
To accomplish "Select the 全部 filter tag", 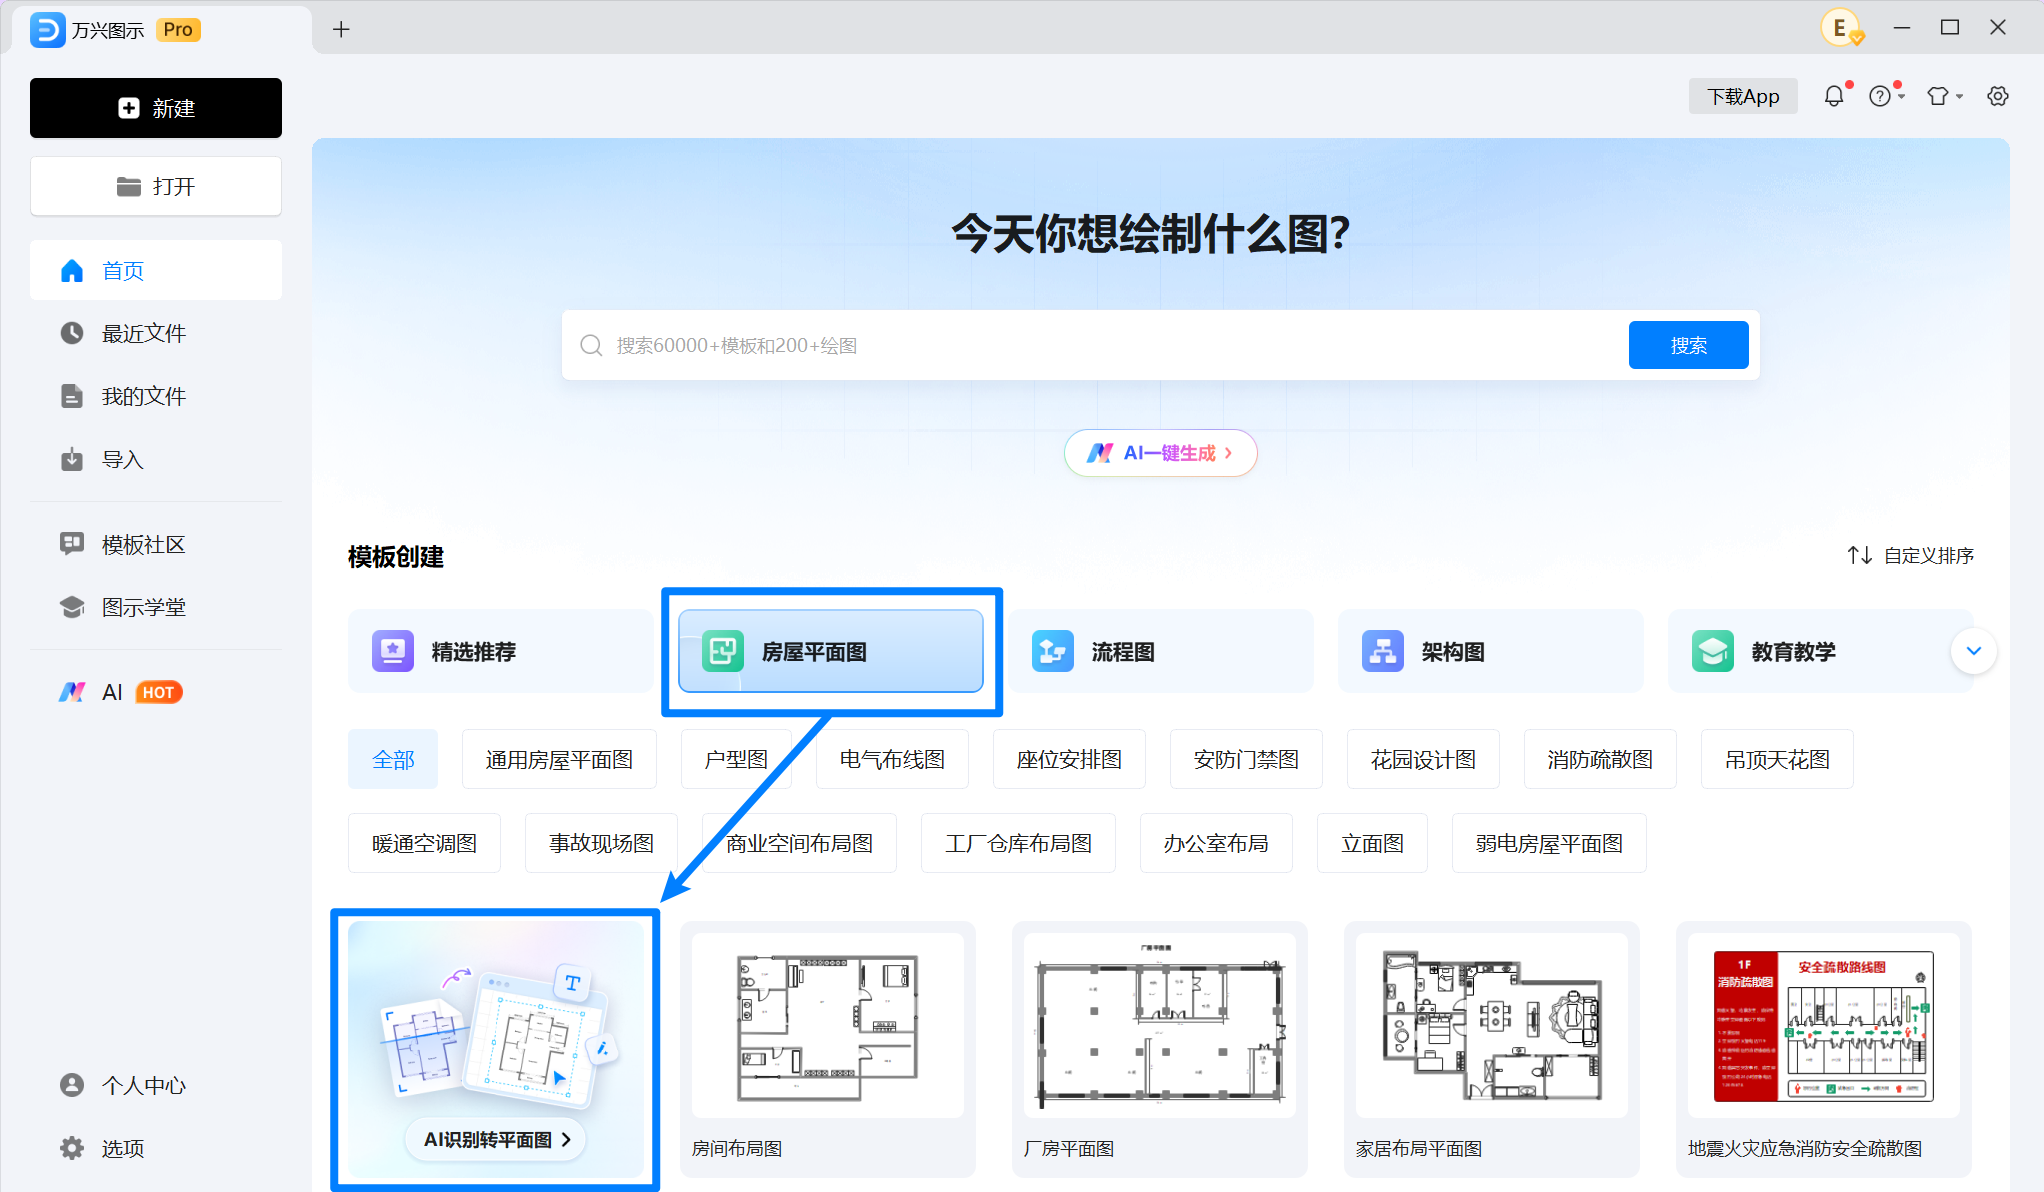I will (x=393, y=759).
